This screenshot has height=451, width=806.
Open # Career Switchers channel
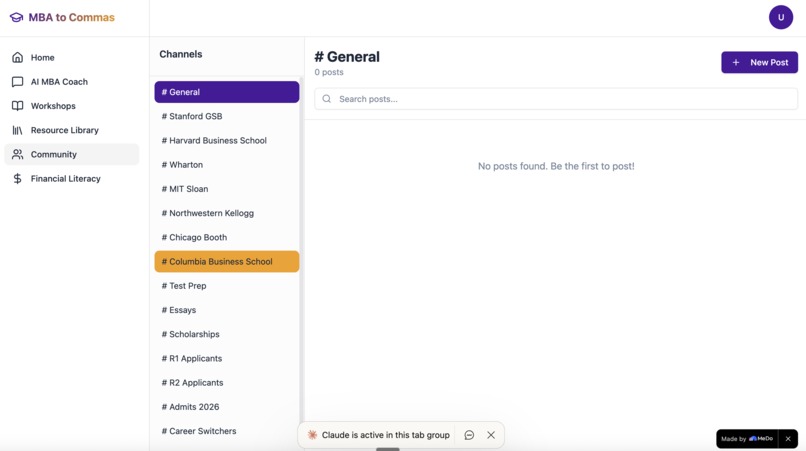coord(227,430)
